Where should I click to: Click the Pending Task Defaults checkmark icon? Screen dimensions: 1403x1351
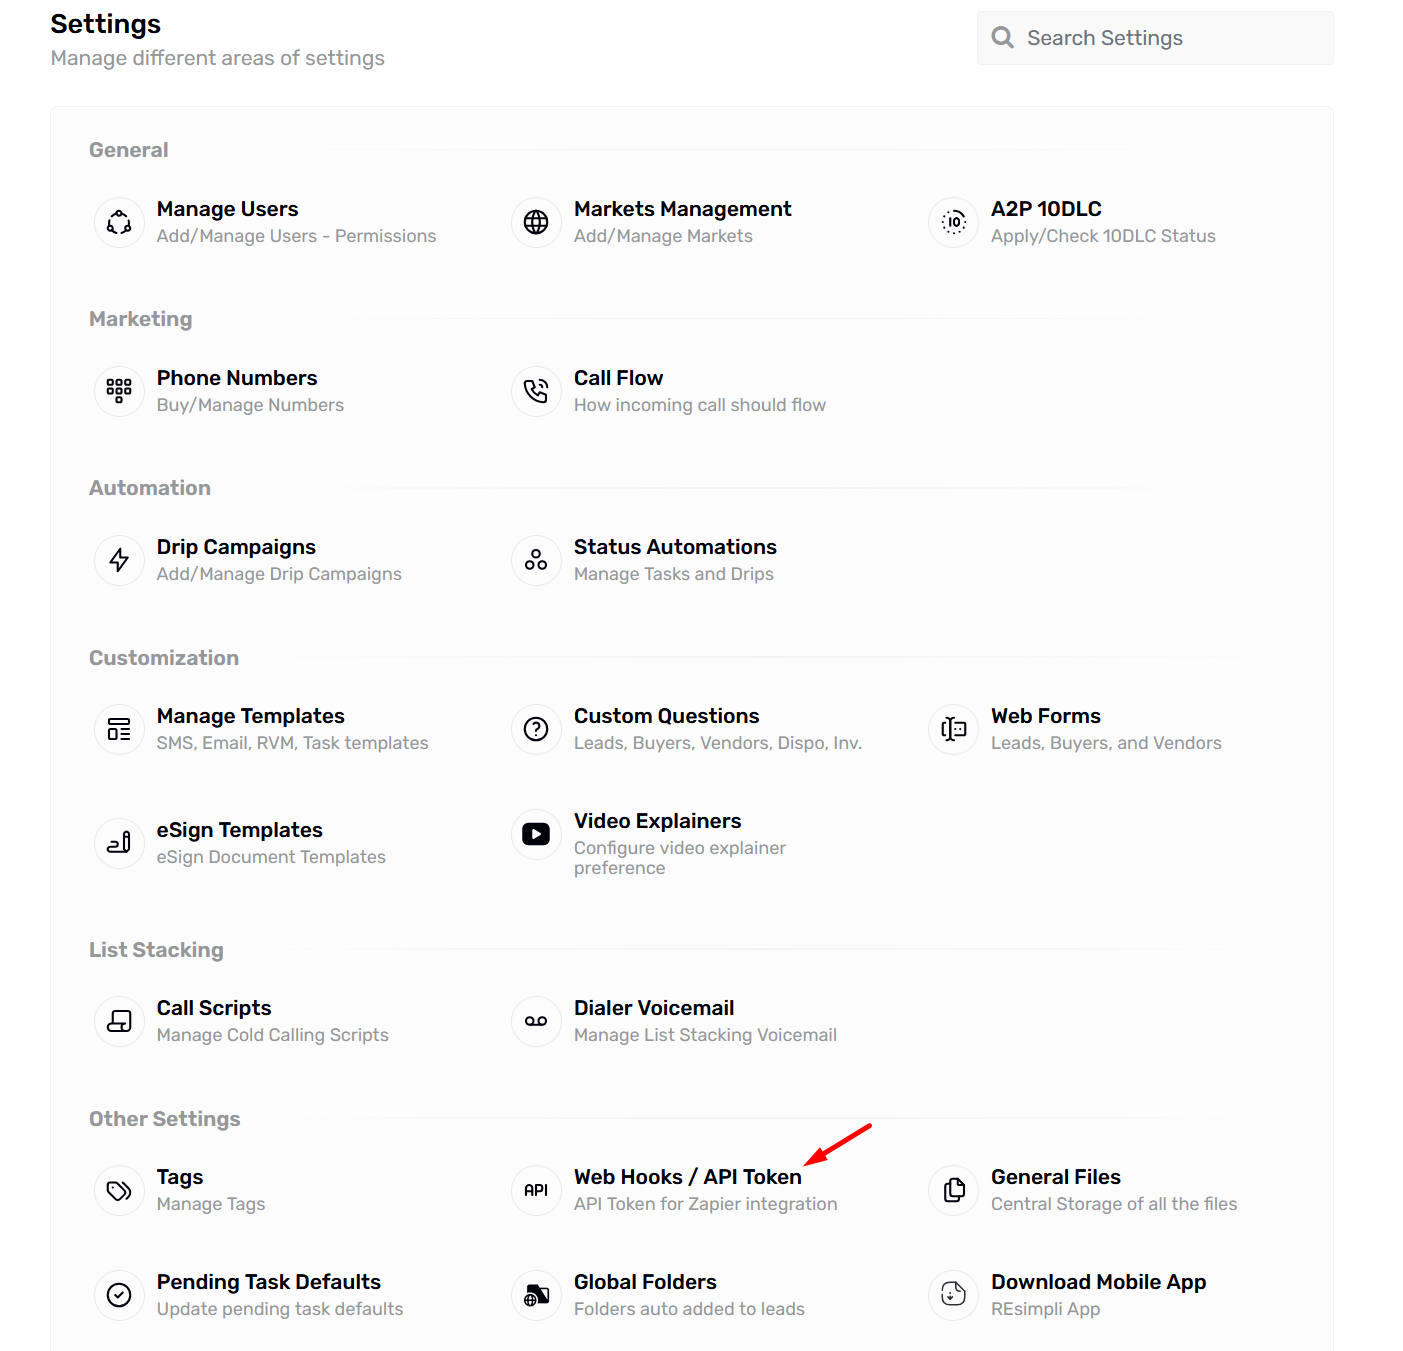pyautogui.click(x=119, y=1295)
